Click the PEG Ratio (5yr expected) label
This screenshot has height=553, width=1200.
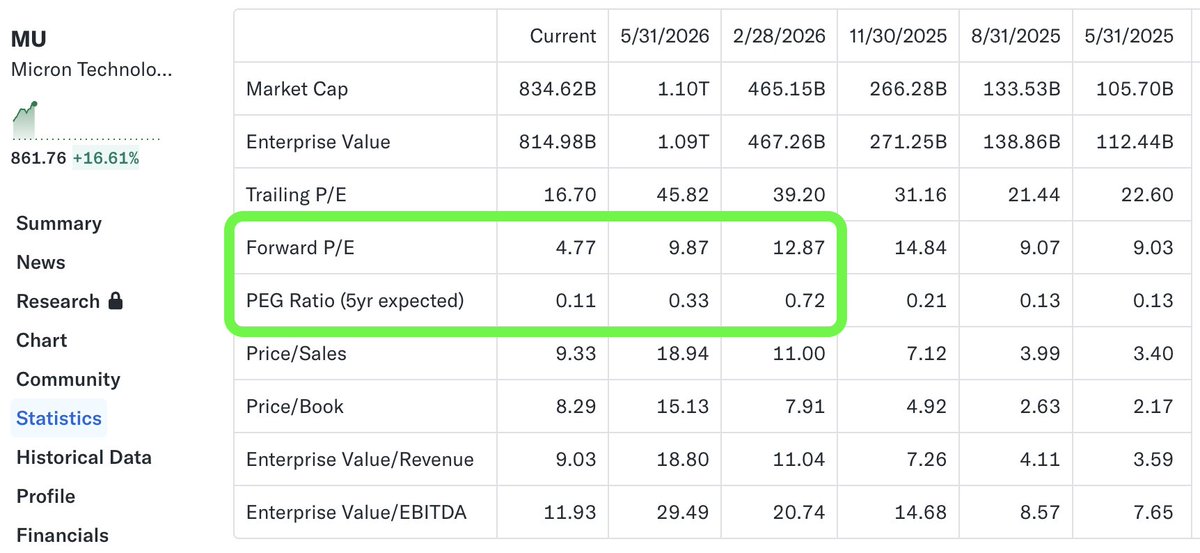(355, 300)
